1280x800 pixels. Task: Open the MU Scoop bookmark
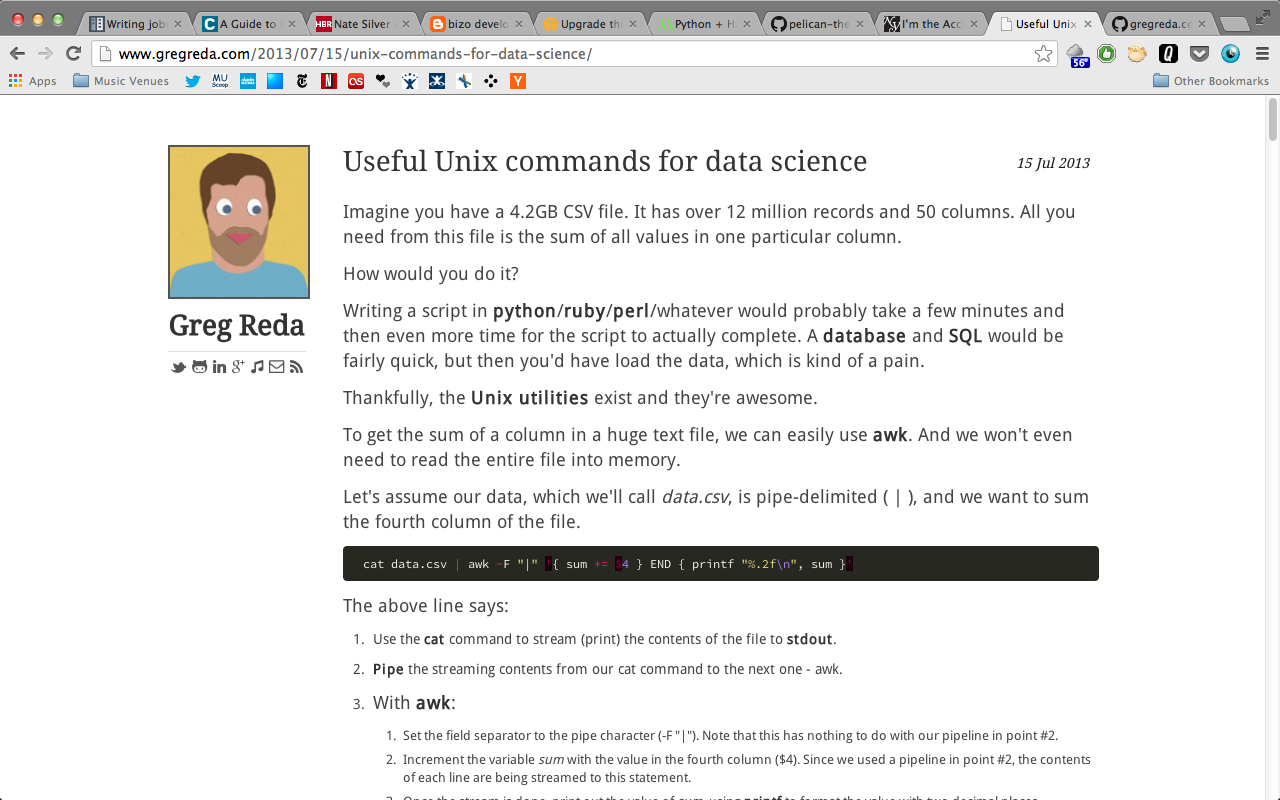pyautogui.click(x=220, y=81)
